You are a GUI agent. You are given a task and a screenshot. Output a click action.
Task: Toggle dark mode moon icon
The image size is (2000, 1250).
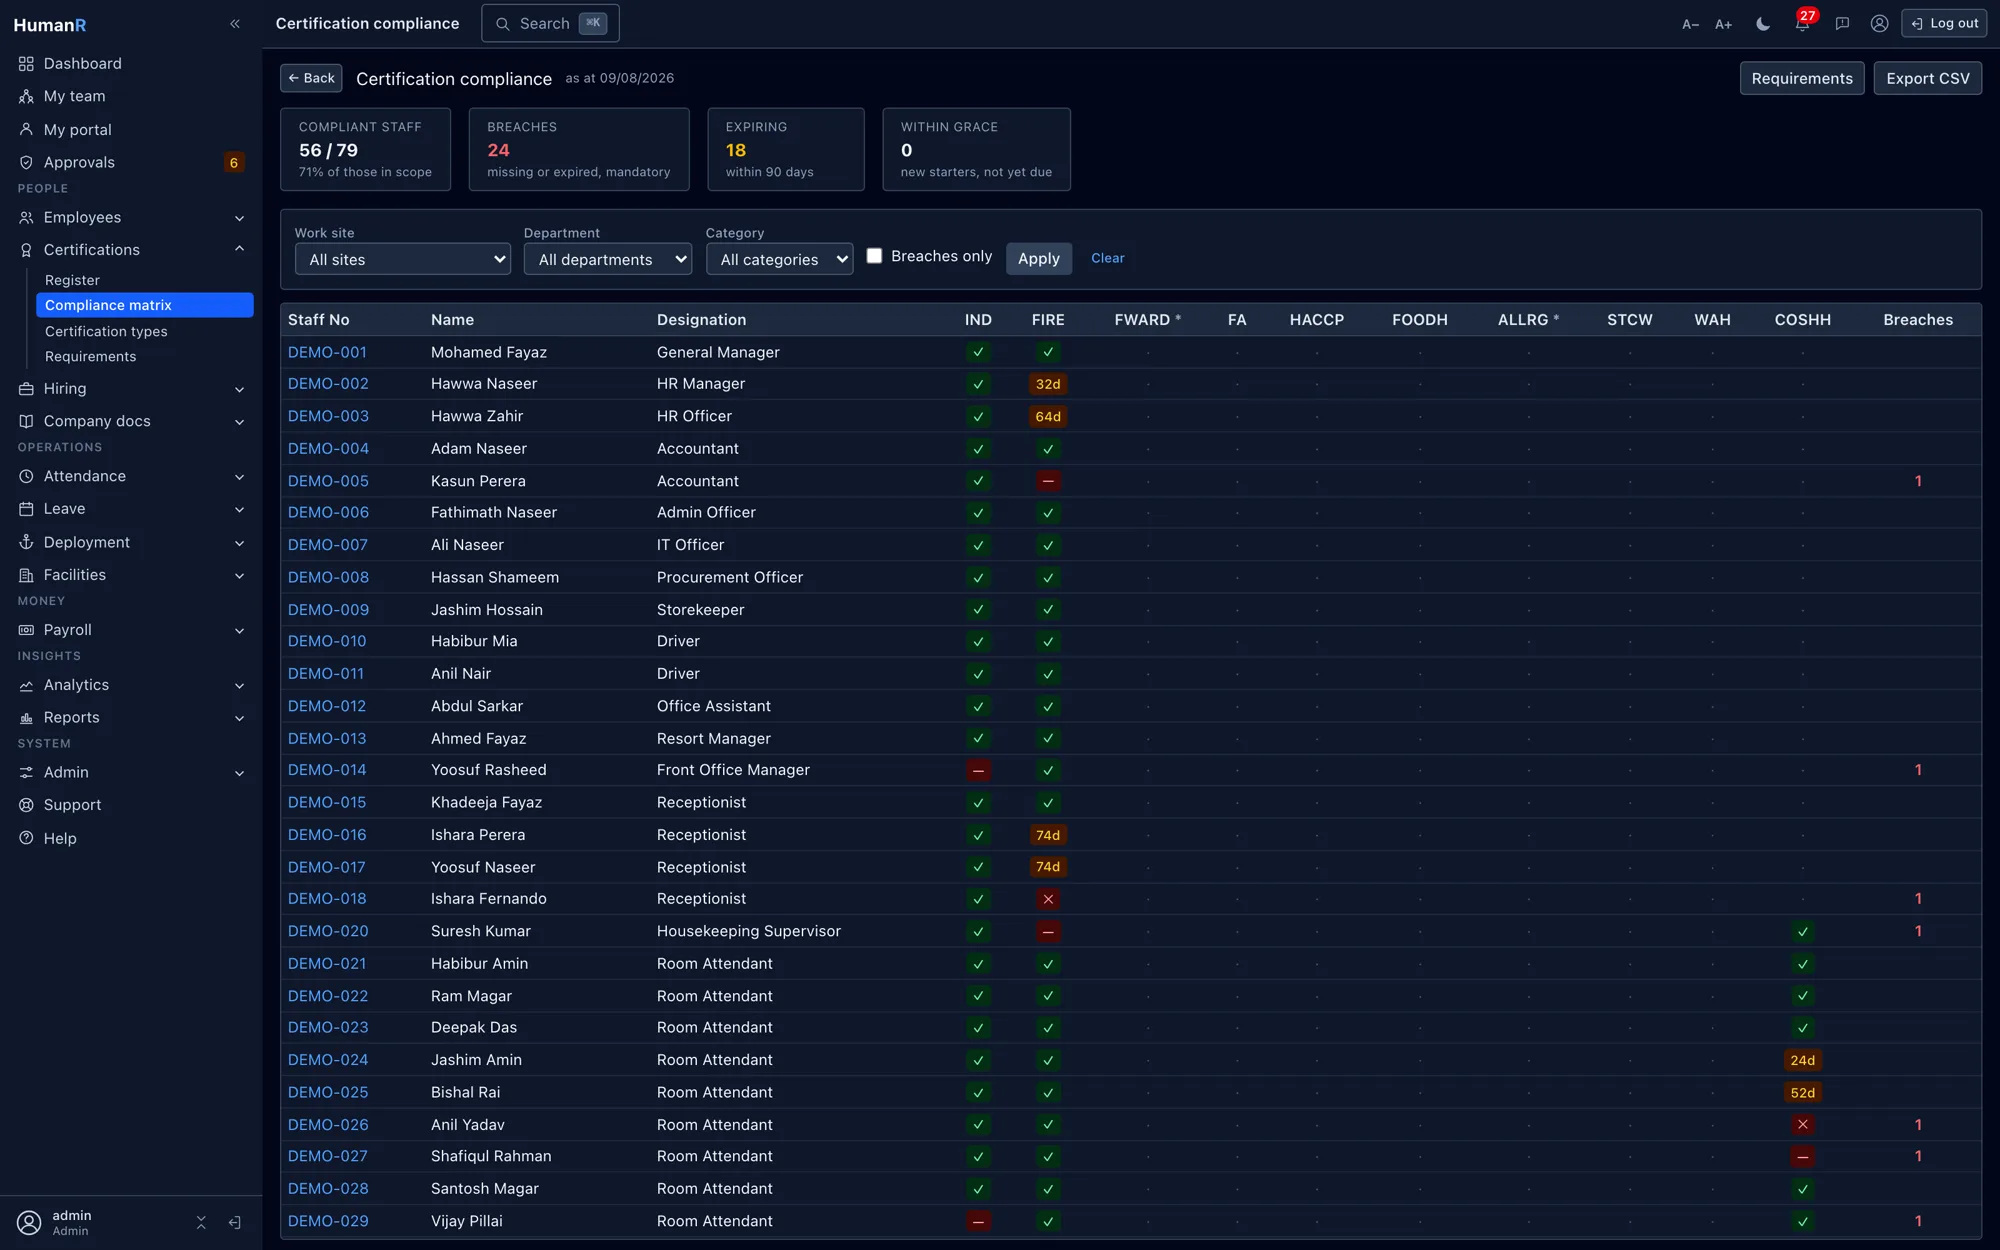tap(1763, 24)
